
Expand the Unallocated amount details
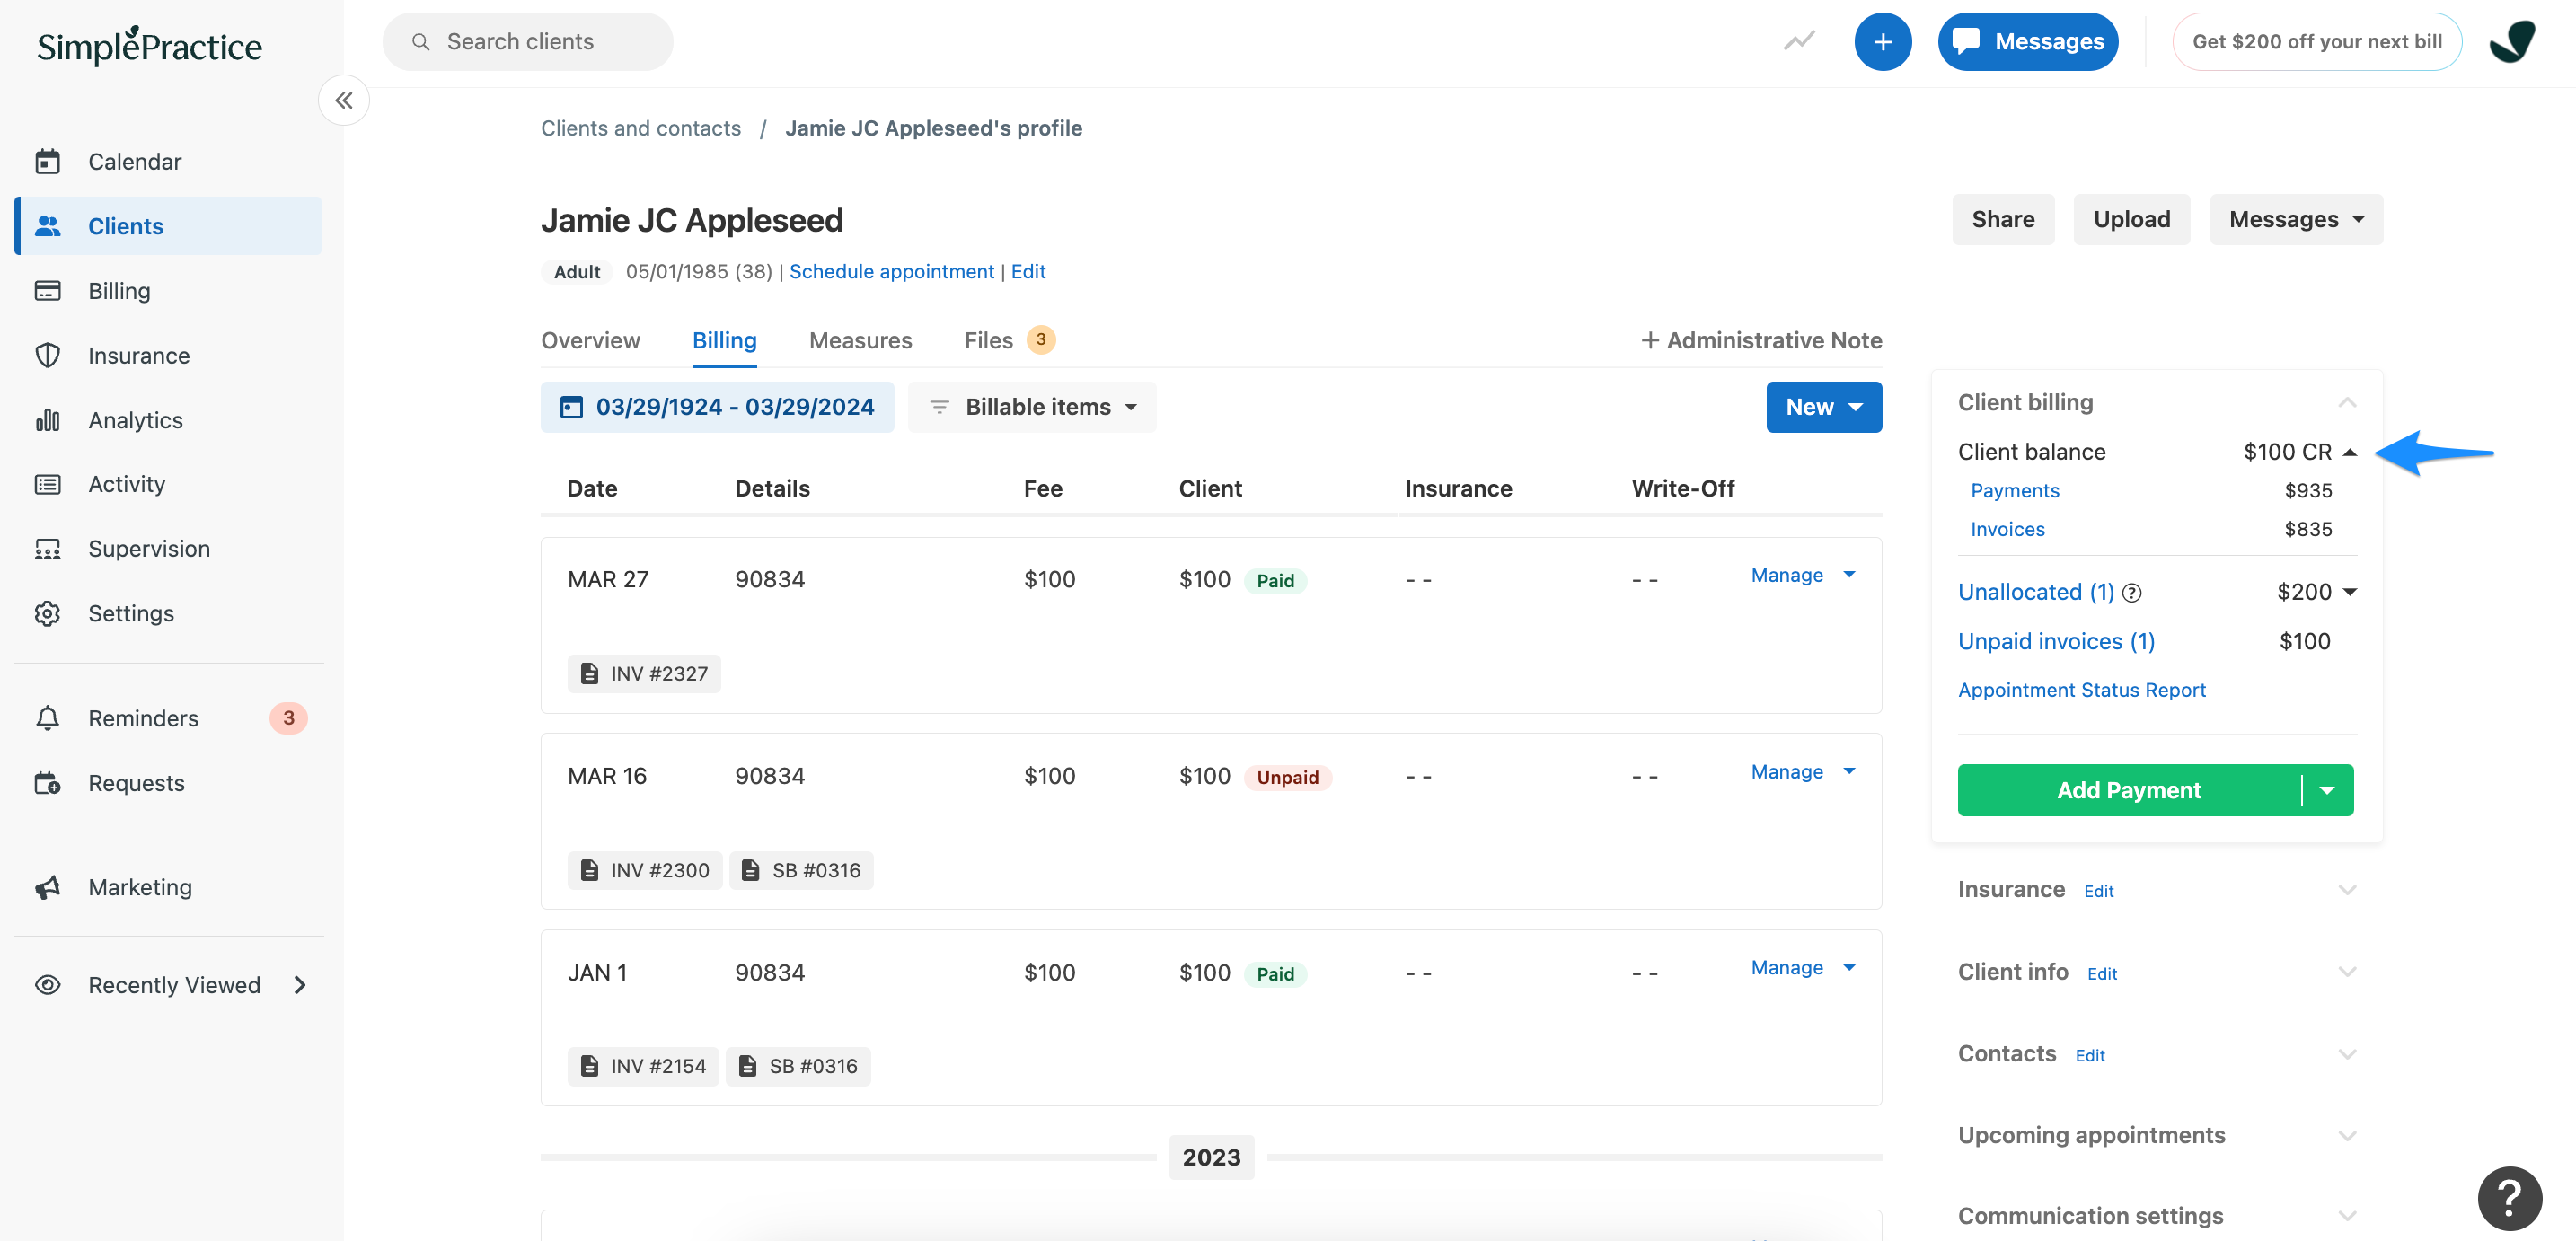click(2348, 591)
